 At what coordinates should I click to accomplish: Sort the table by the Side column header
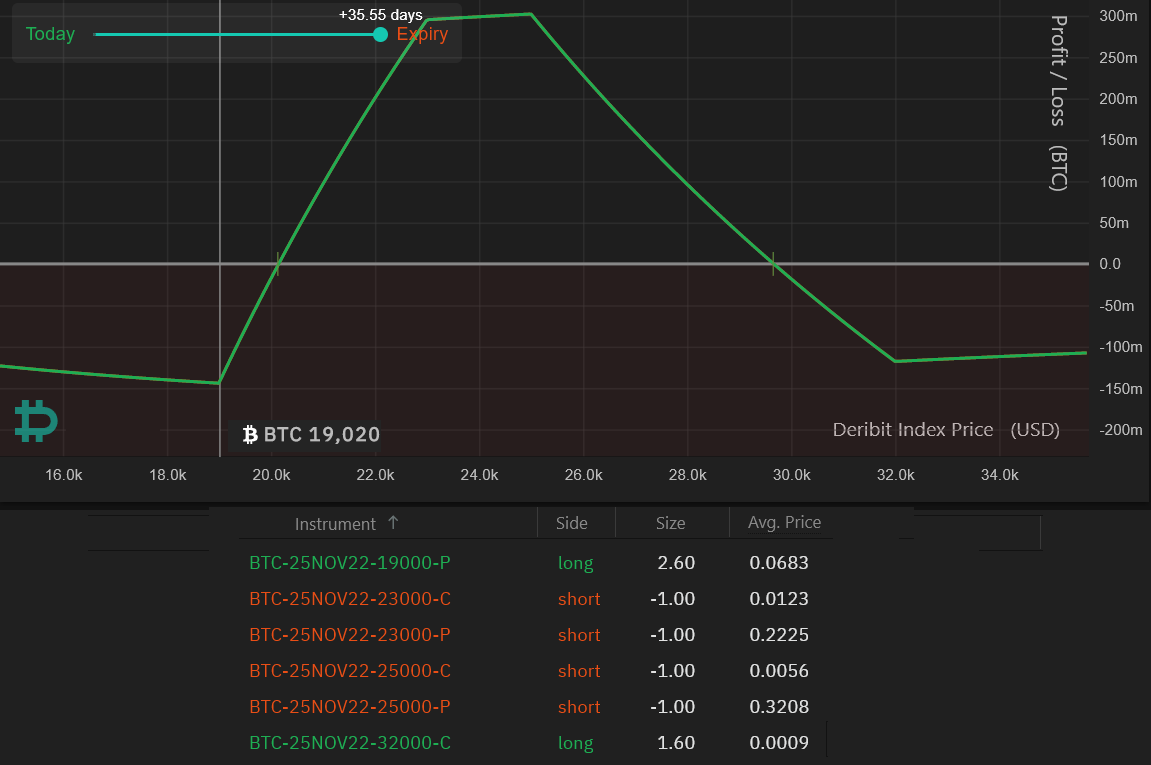(572, 523)
